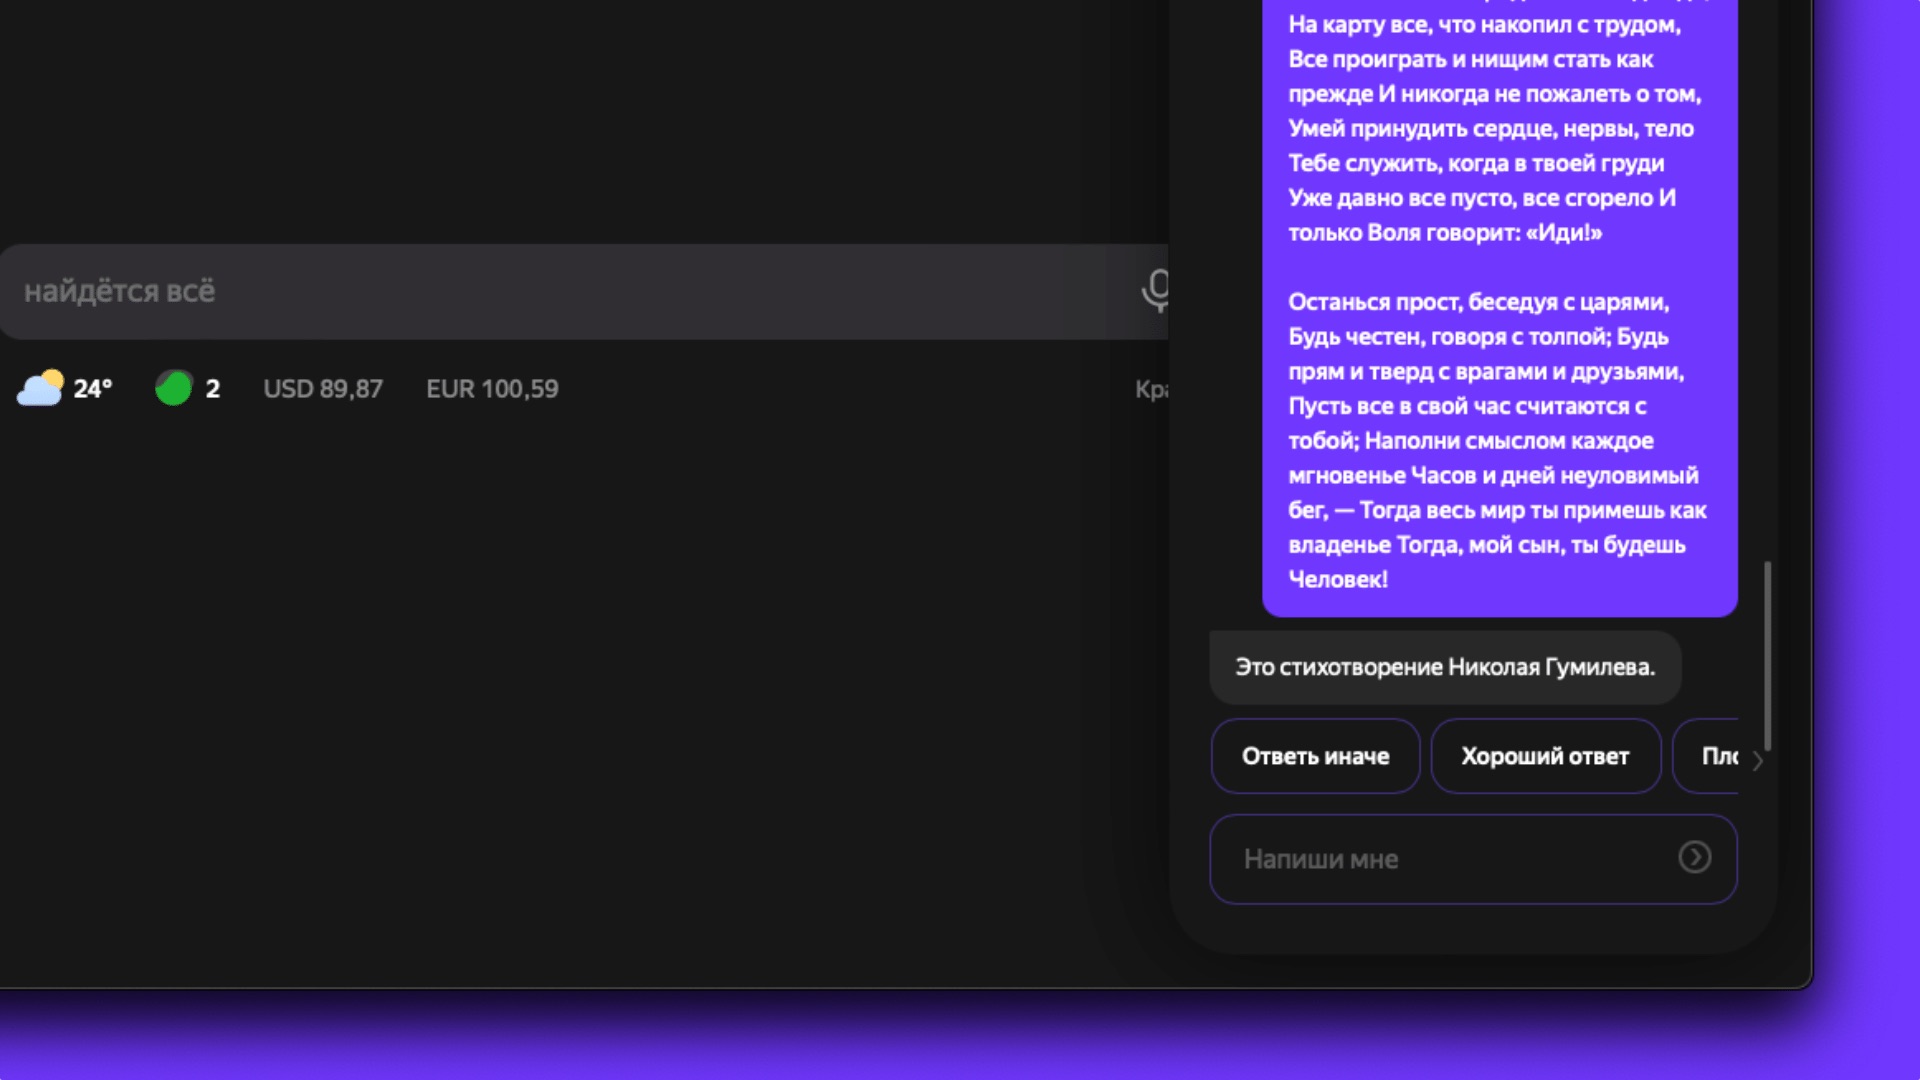Open the USD 89,87 exchange rate

pyautogui.click(x=323, y=389)
